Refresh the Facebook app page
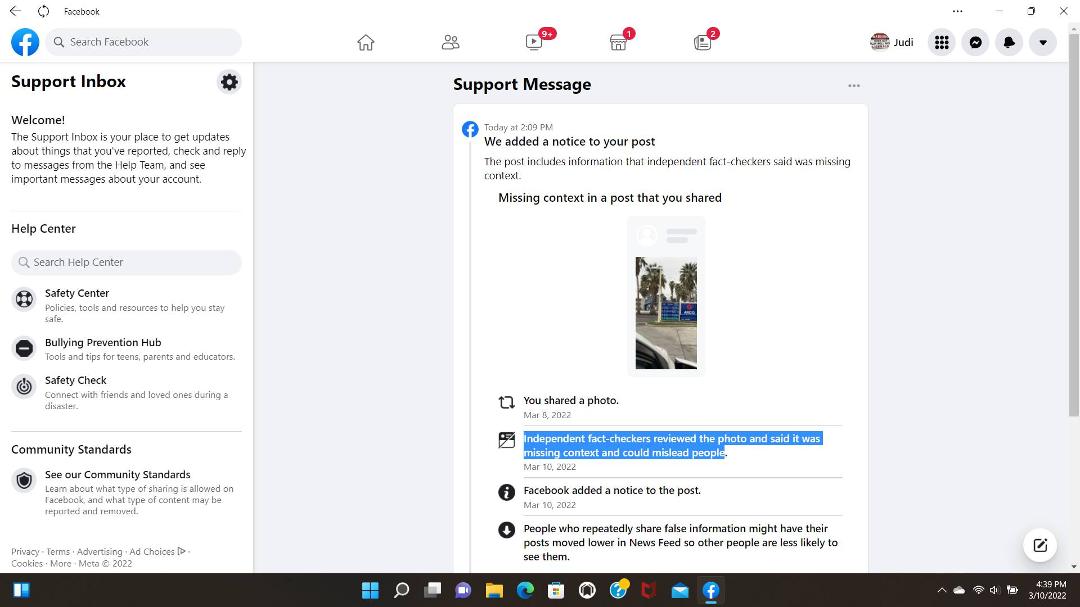Screen dimensions: 1080x607 point(43,11)
